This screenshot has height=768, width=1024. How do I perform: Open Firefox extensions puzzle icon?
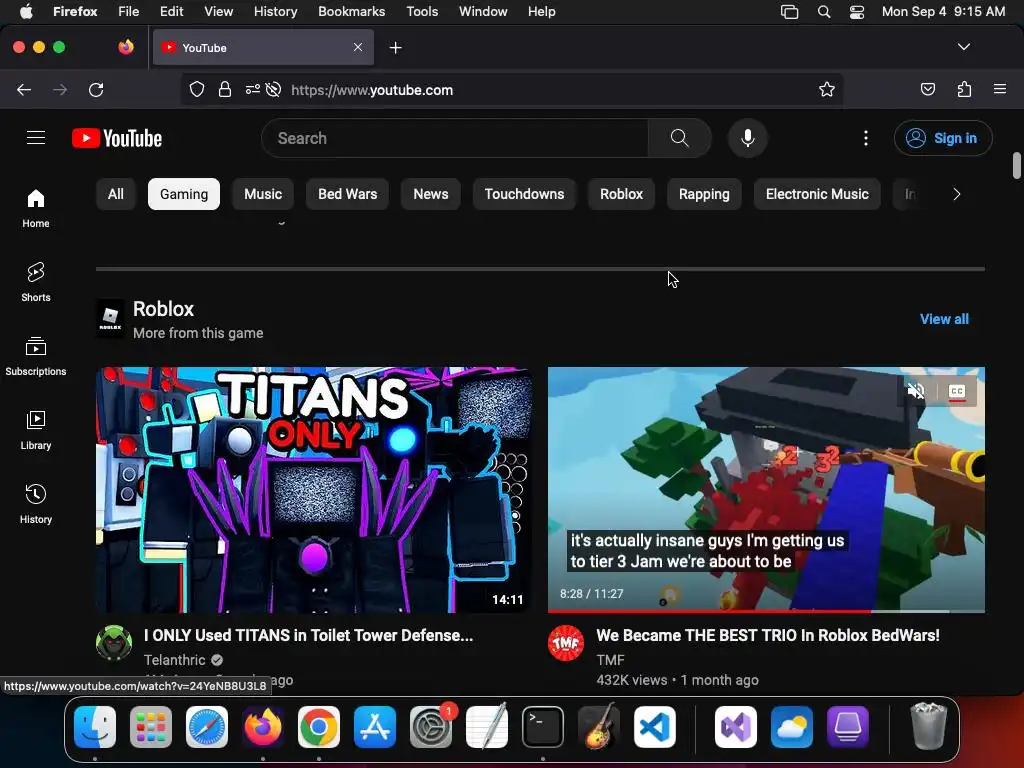click(x=964, y=89)
